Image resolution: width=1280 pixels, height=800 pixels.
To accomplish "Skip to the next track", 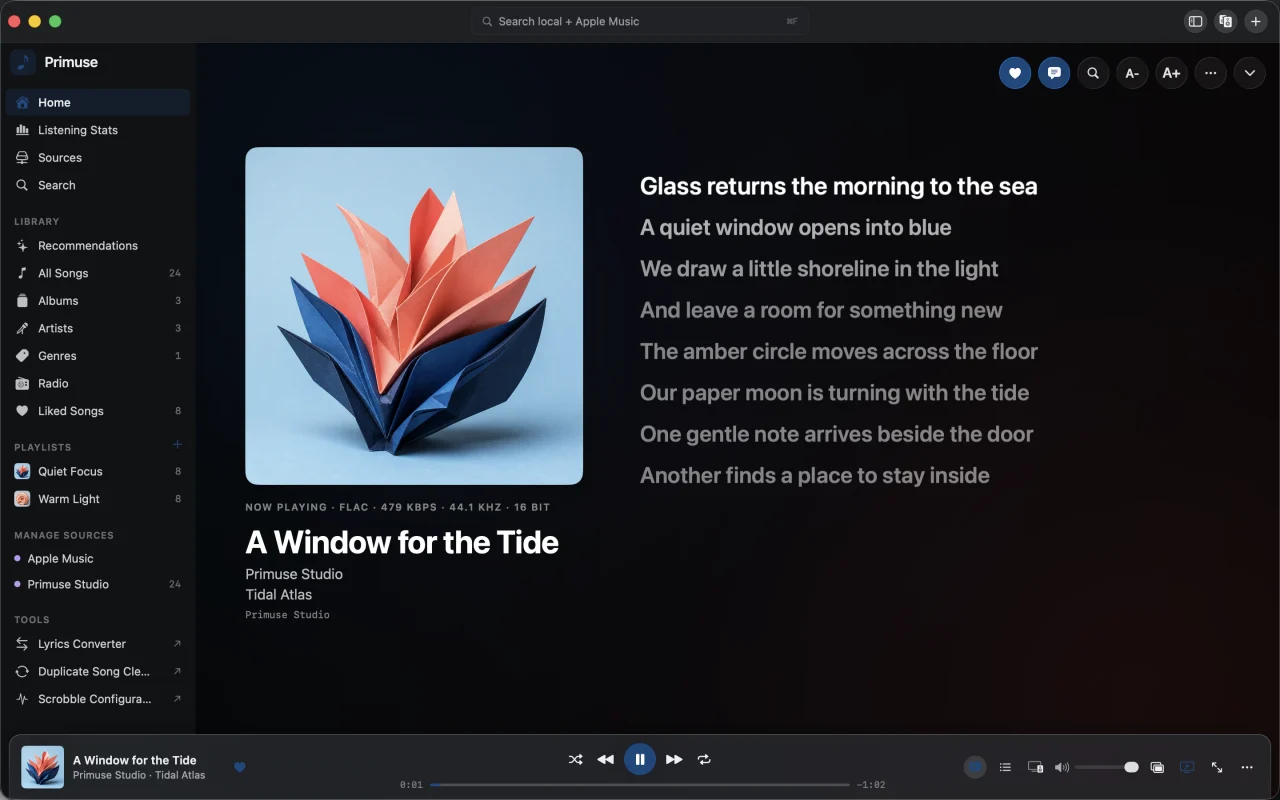I will click(674, 760).
